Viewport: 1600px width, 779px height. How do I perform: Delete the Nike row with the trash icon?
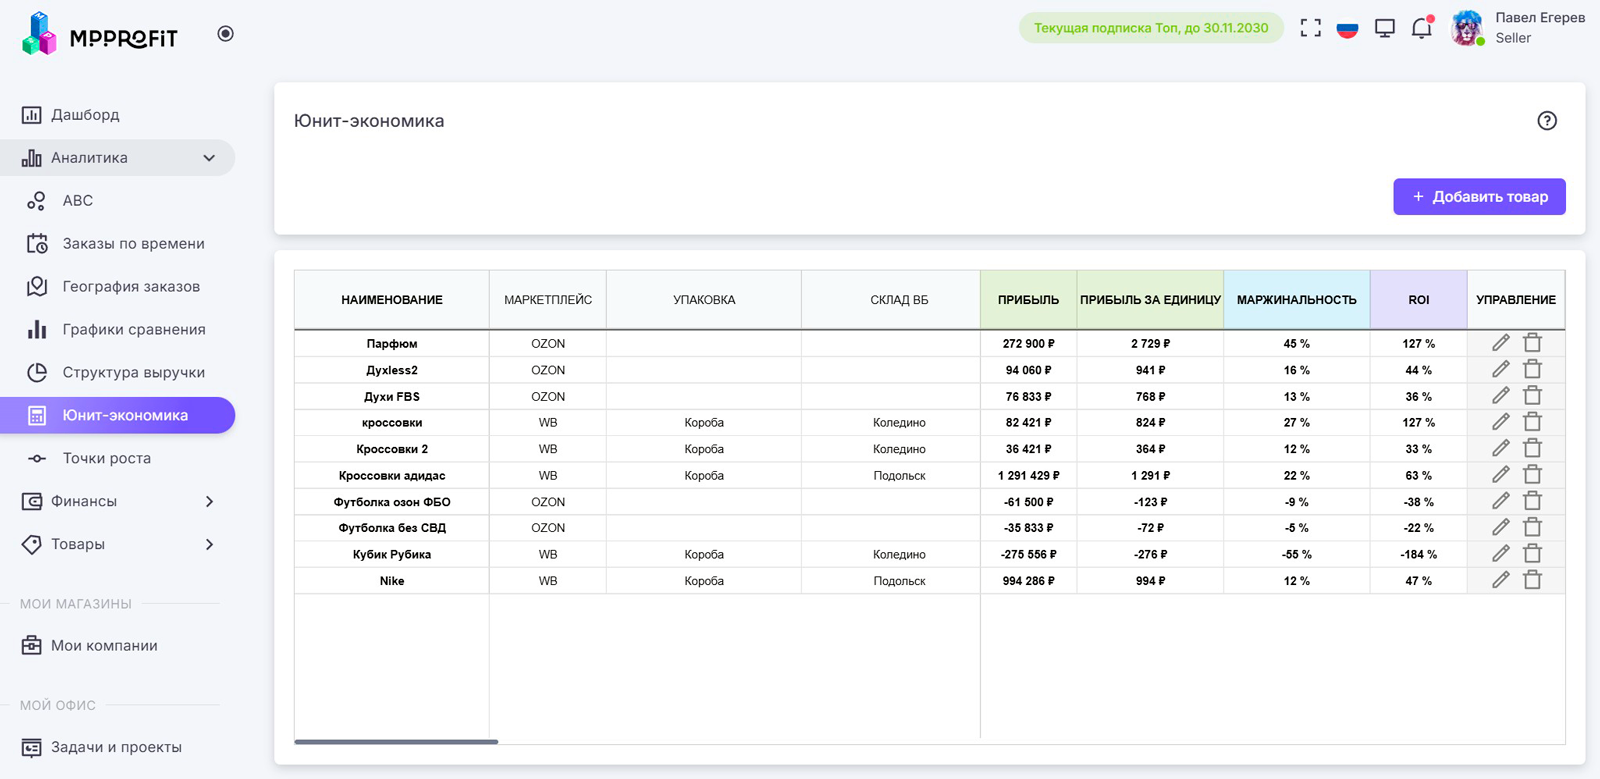pos(1532,580)
